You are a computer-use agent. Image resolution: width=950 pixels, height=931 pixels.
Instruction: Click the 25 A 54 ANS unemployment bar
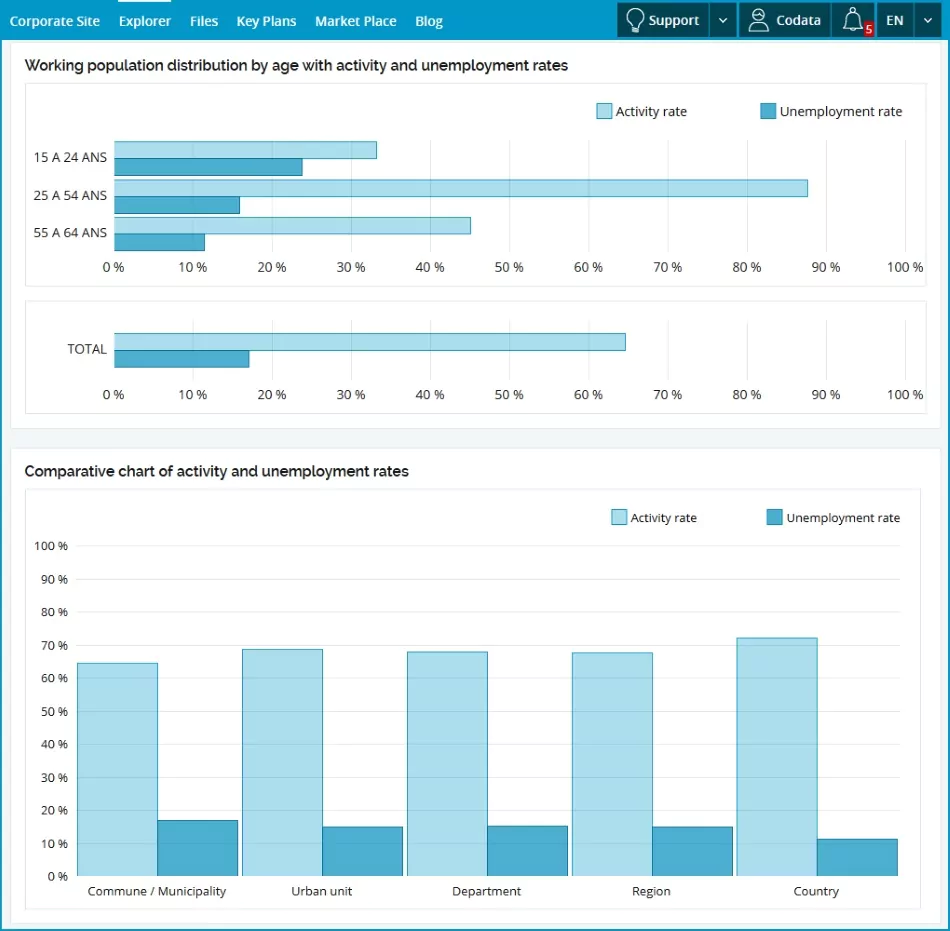tap(177, 205)
